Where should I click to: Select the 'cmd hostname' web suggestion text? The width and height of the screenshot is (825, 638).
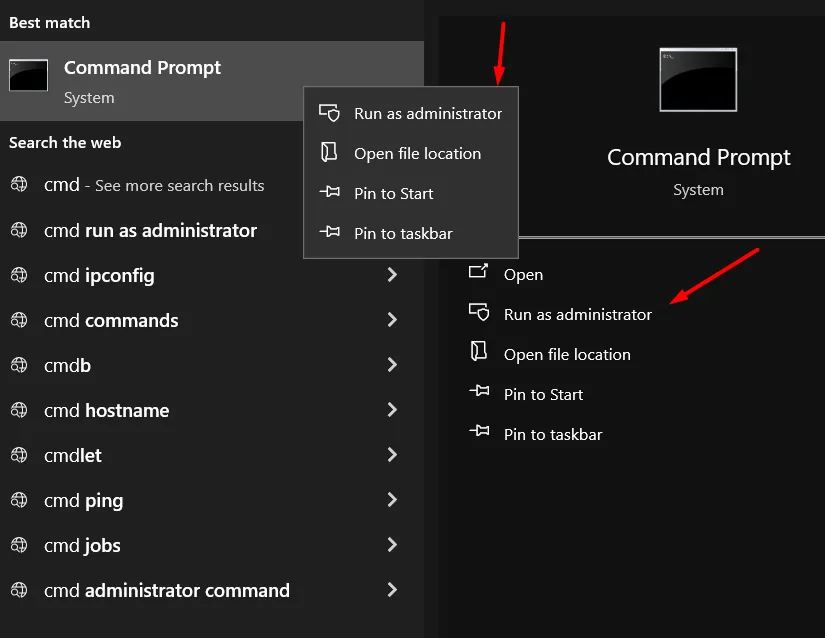pos(107,410)
